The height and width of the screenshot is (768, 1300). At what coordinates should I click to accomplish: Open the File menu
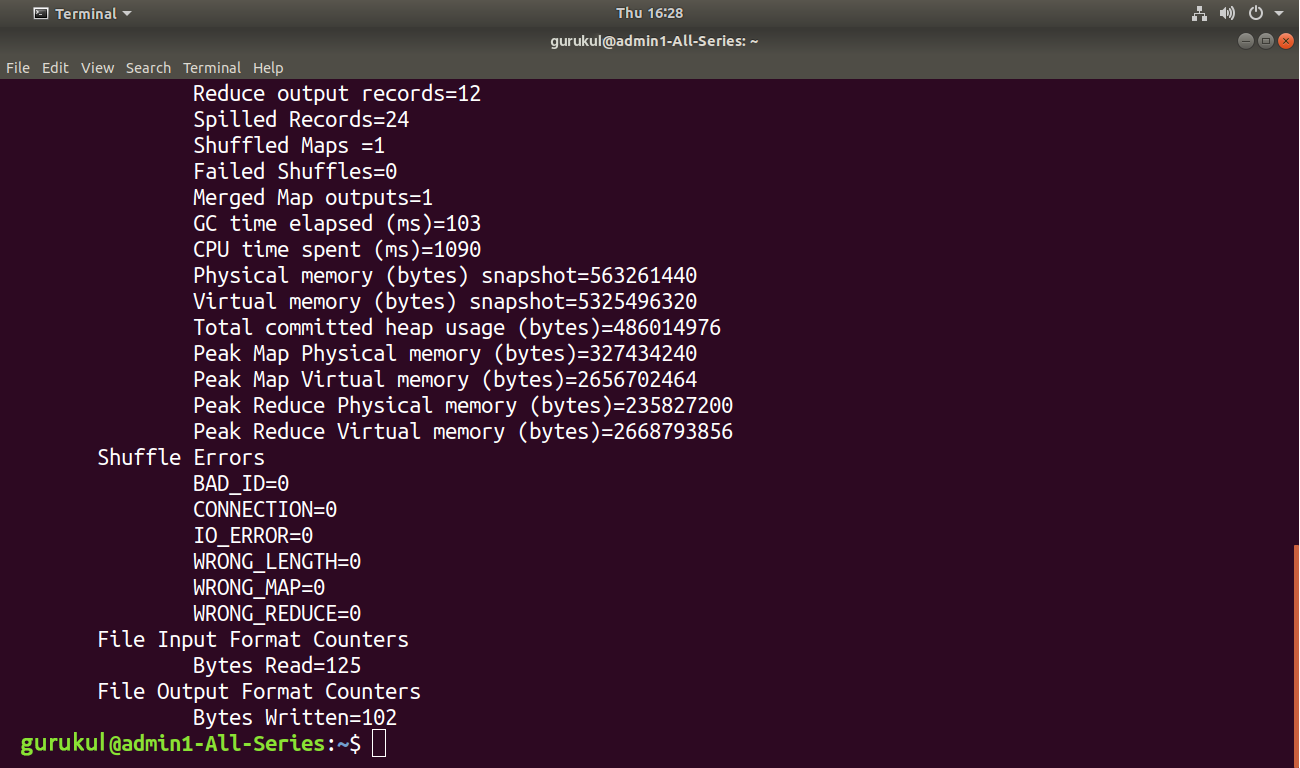[x=18, y=68]
